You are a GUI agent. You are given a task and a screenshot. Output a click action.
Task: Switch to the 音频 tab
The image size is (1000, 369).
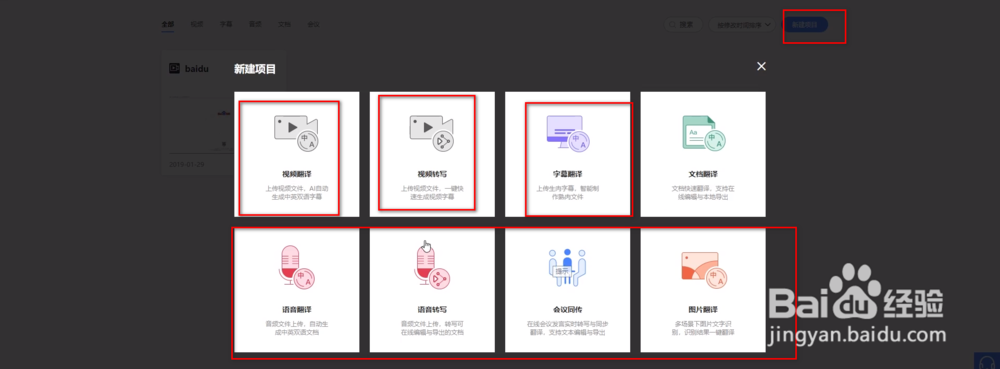[x=255, y=24]
